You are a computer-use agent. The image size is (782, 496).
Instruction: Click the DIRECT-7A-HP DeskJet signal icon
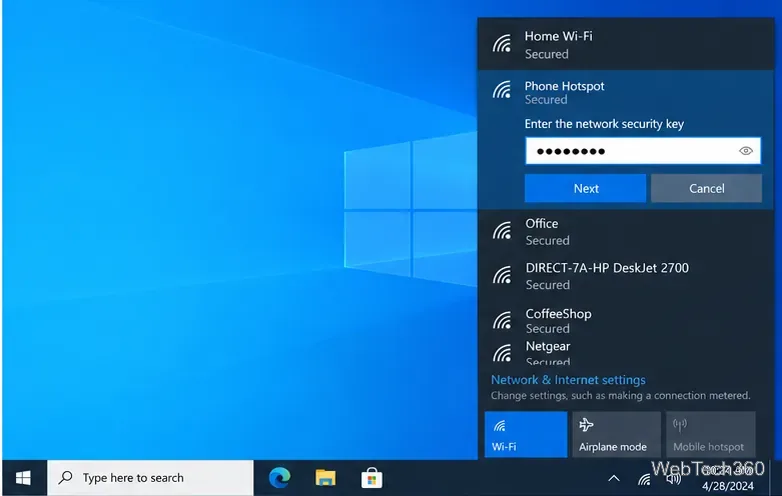tap(502, 275)
